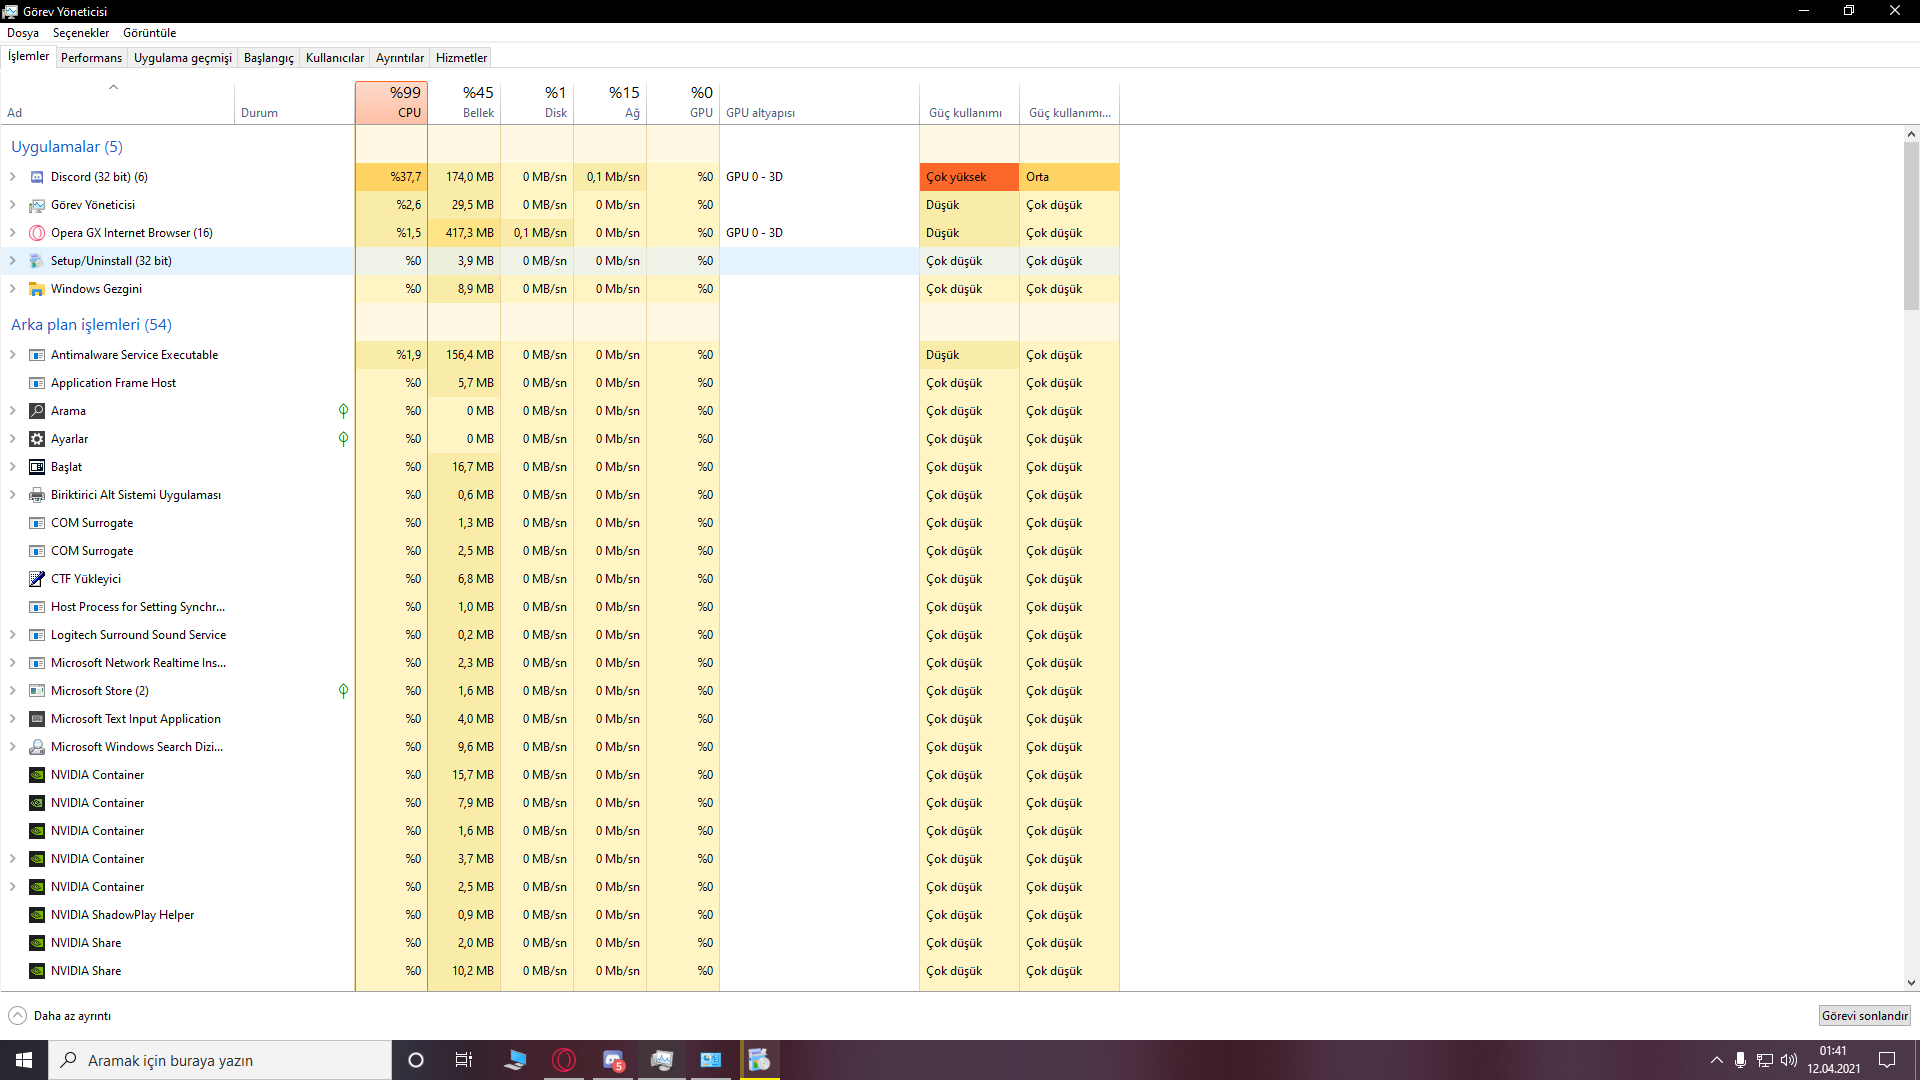This screenshot has height=1080, width=1920.
Task: Click the Opera GX icon in taskbar
Action: 564,1060
